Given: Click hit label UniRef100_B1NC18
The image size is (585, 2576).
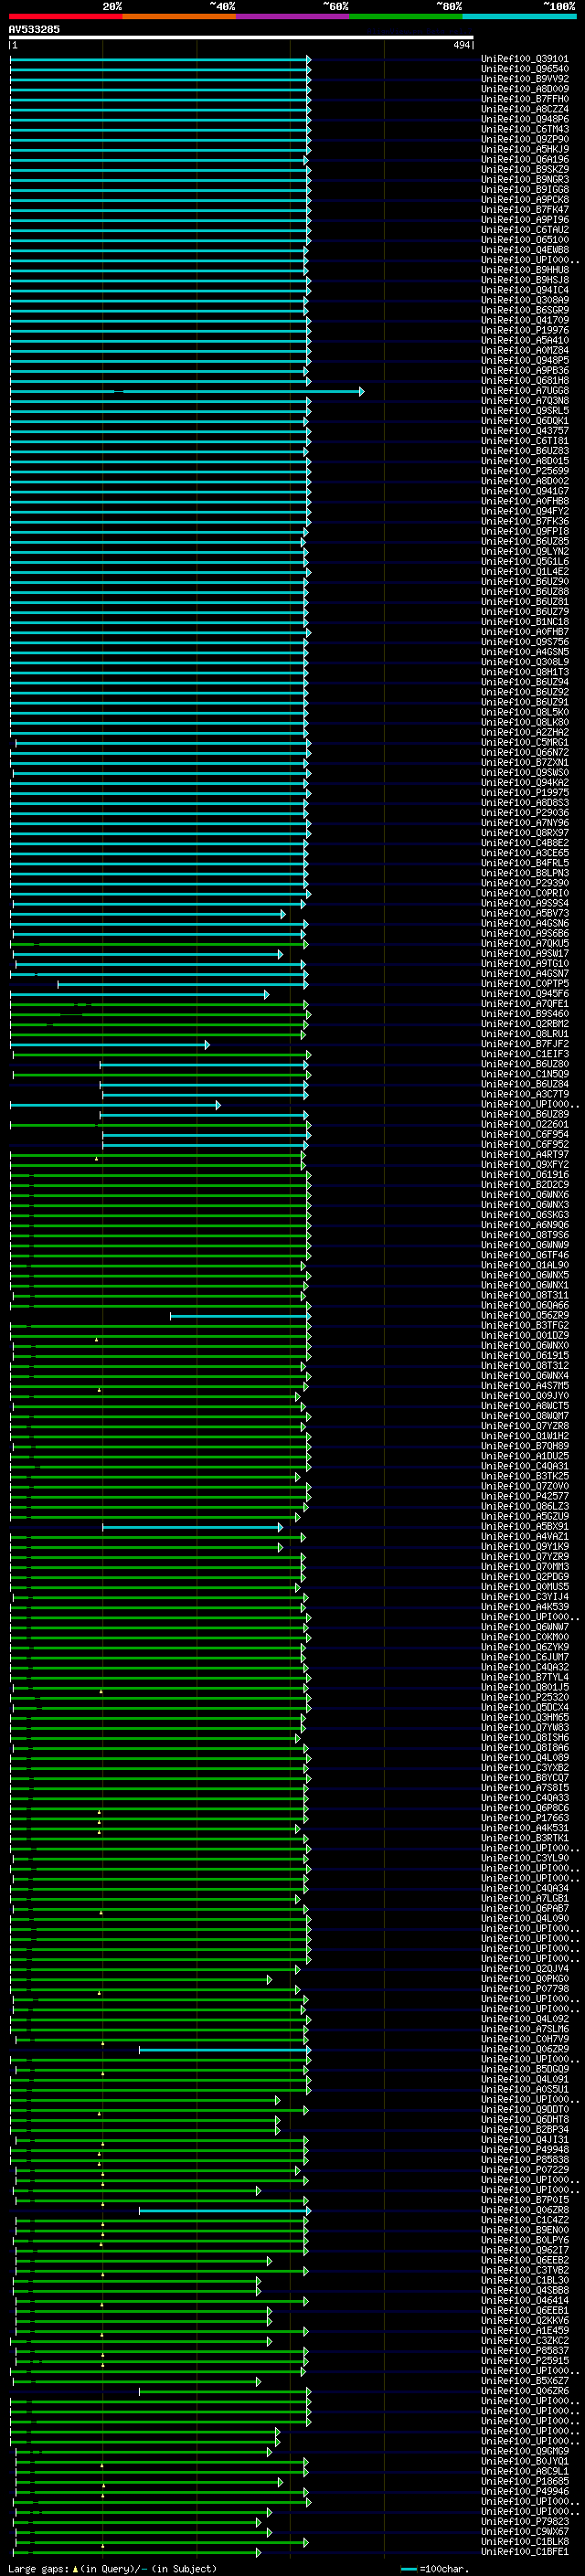Looking at the screenshot, I should pos(525,622).
